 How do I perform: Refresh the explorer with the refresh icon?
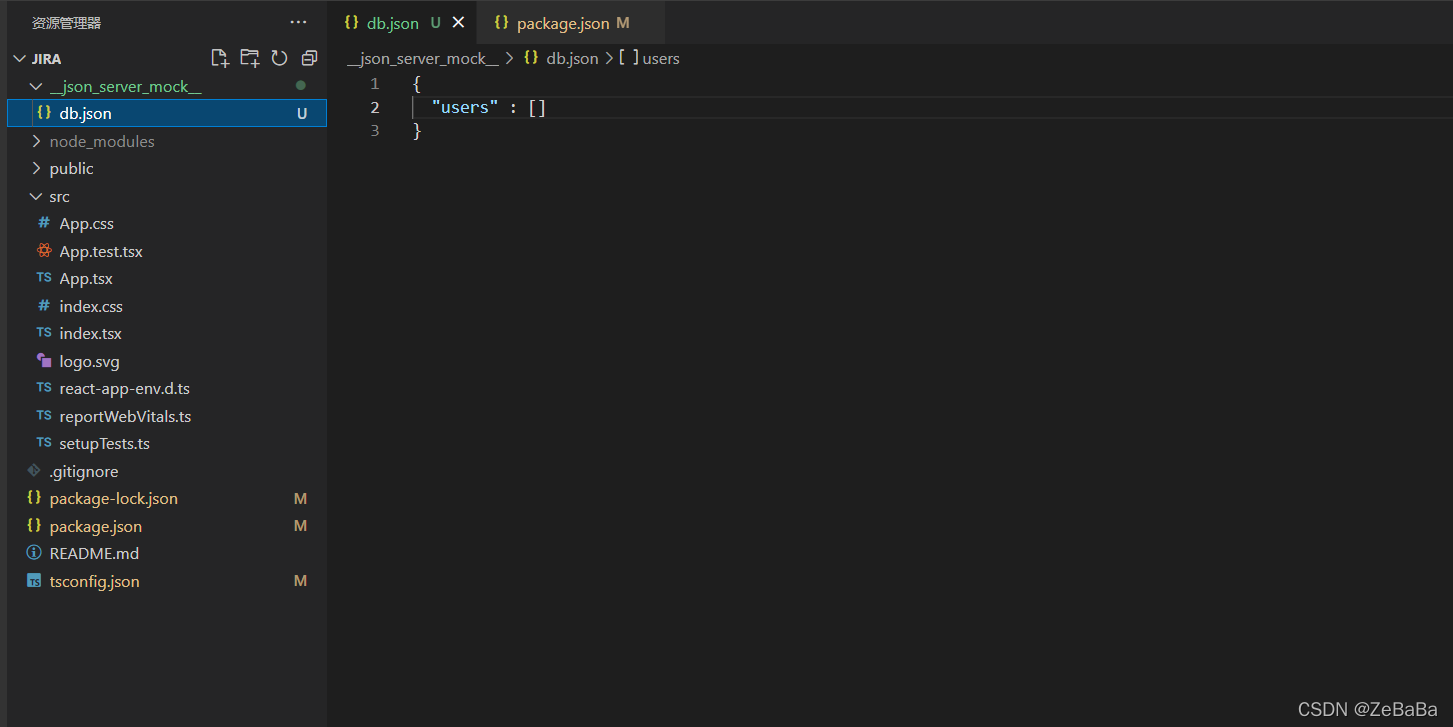(280, 58)
